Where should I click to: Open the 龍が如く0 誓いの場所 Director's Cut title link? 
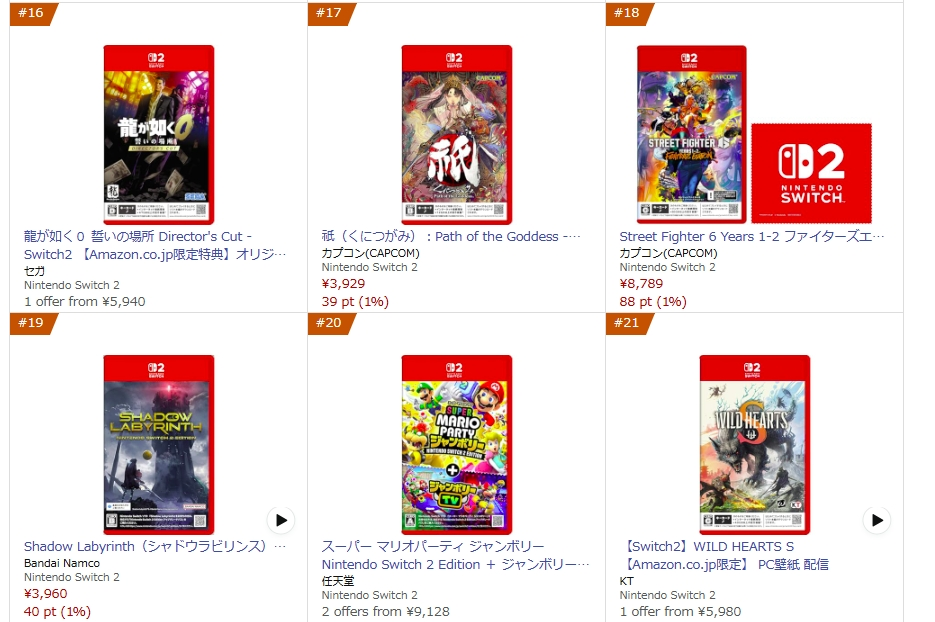(x=155, y=245)
